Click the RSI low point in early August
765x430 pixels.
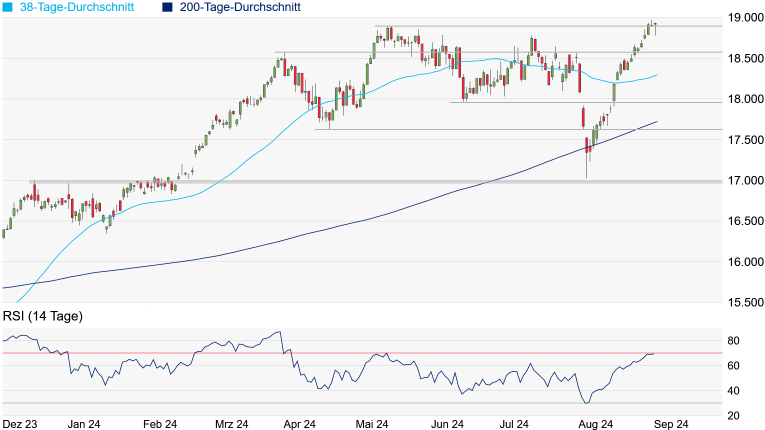click(x=585, y=402)
